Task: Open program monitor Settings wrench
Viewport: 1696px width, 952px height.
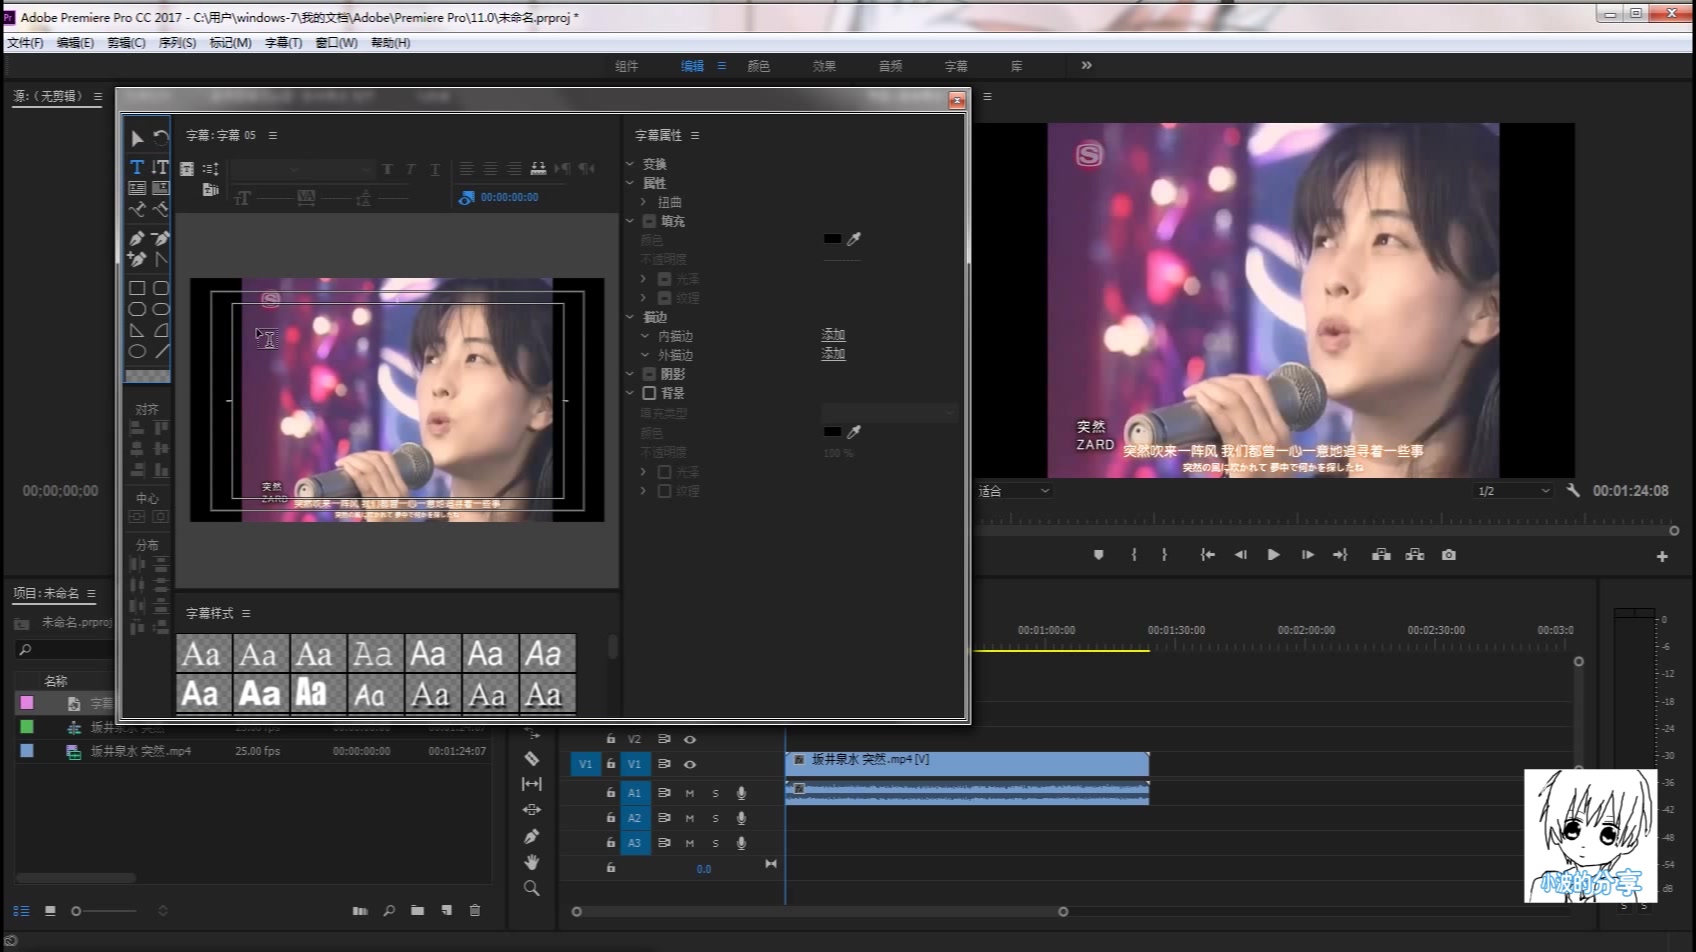Action: click(x=1573, y=491)
